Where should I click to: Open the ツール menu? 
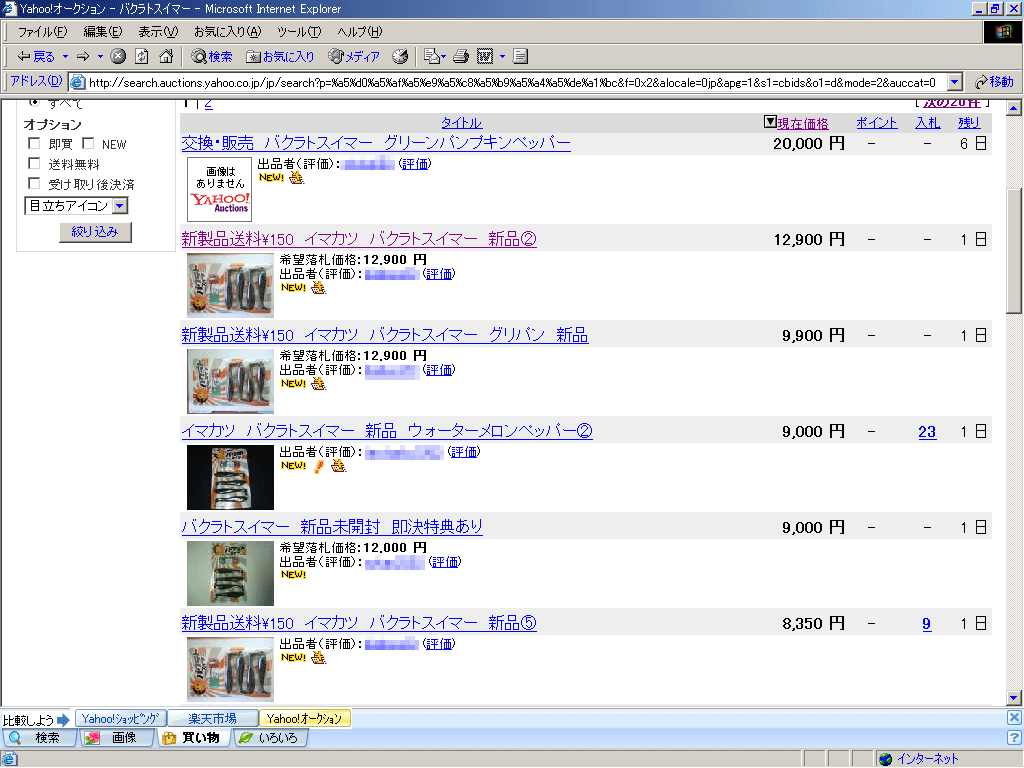click(298, 31)
